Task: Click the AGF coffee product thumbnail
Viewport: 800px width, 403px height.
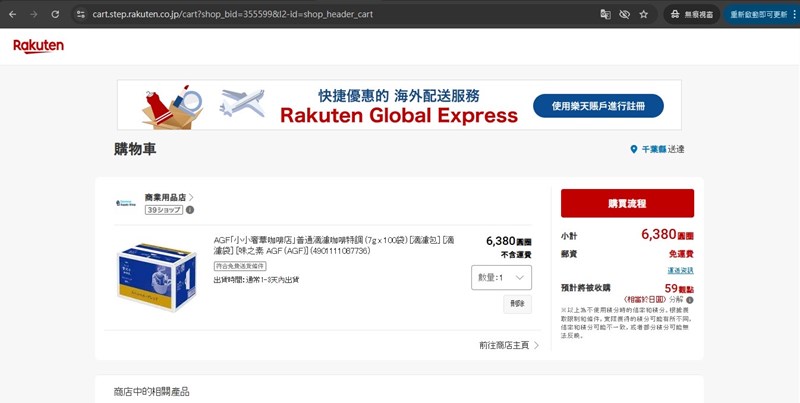Action: pos(156,278)
